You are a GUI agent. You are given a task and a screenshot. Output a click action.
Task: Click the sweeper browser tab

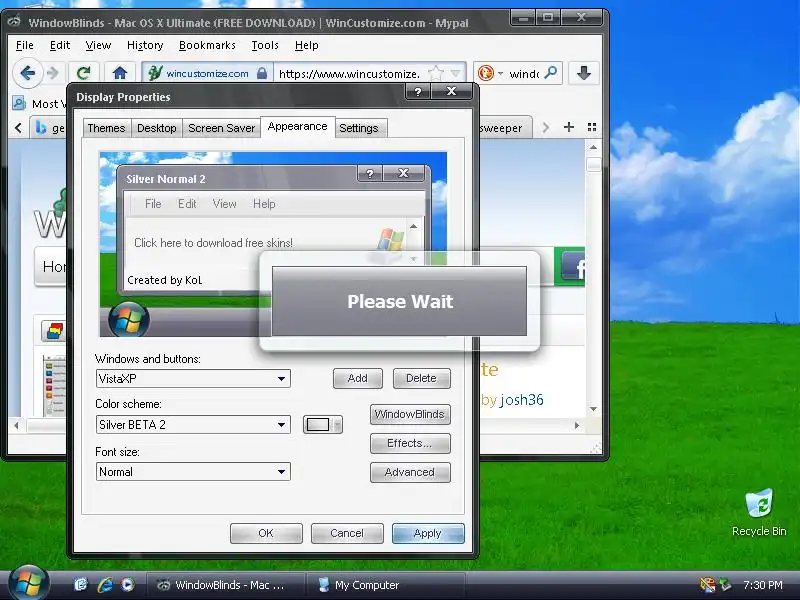pos(505,128)
